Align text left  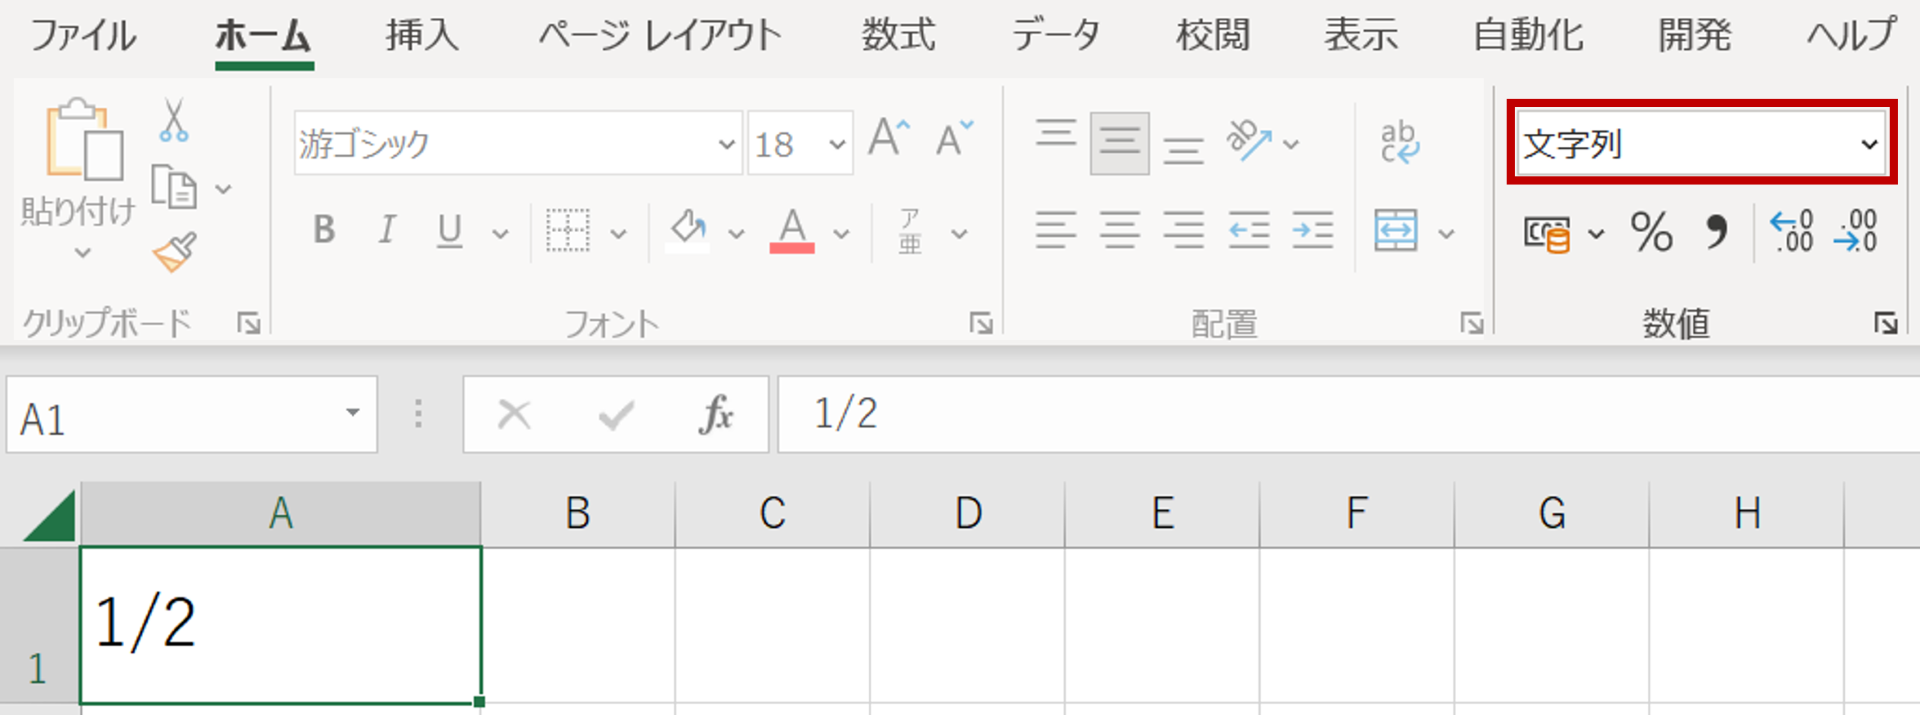[1056, 231]
